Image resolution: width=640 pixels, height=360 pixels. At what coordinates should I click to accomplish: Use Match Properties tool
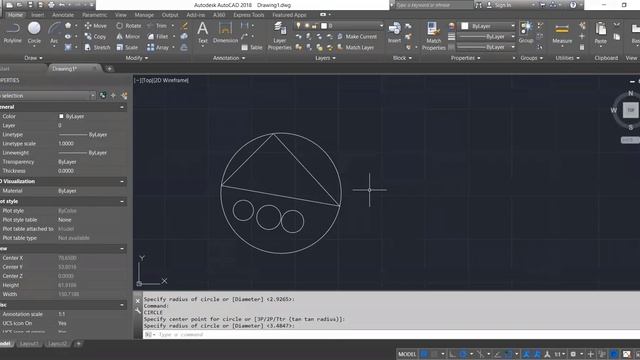[433, 36]
